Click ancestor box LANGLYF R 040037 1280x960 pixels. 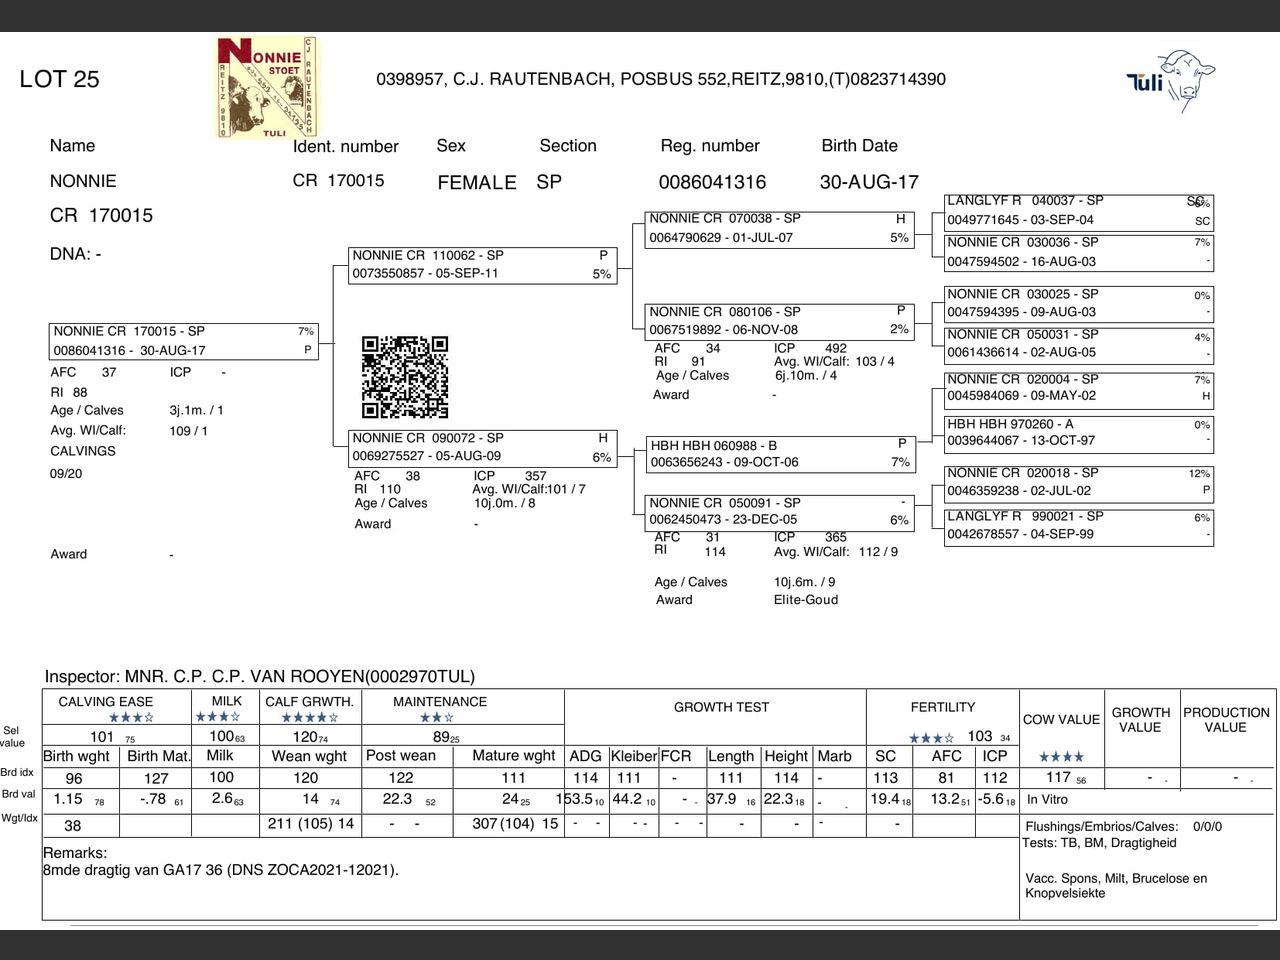point(1079,211)
